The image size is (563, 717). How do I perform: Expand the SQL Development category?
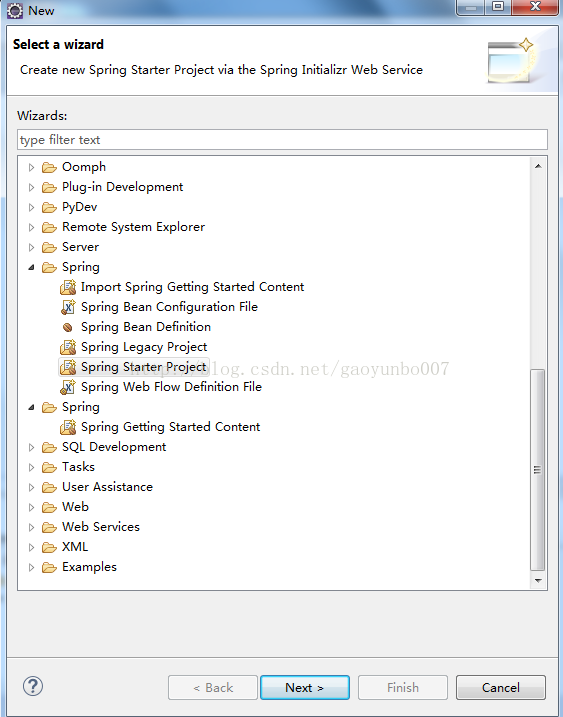pyautogui.click(x=31, y=447)
